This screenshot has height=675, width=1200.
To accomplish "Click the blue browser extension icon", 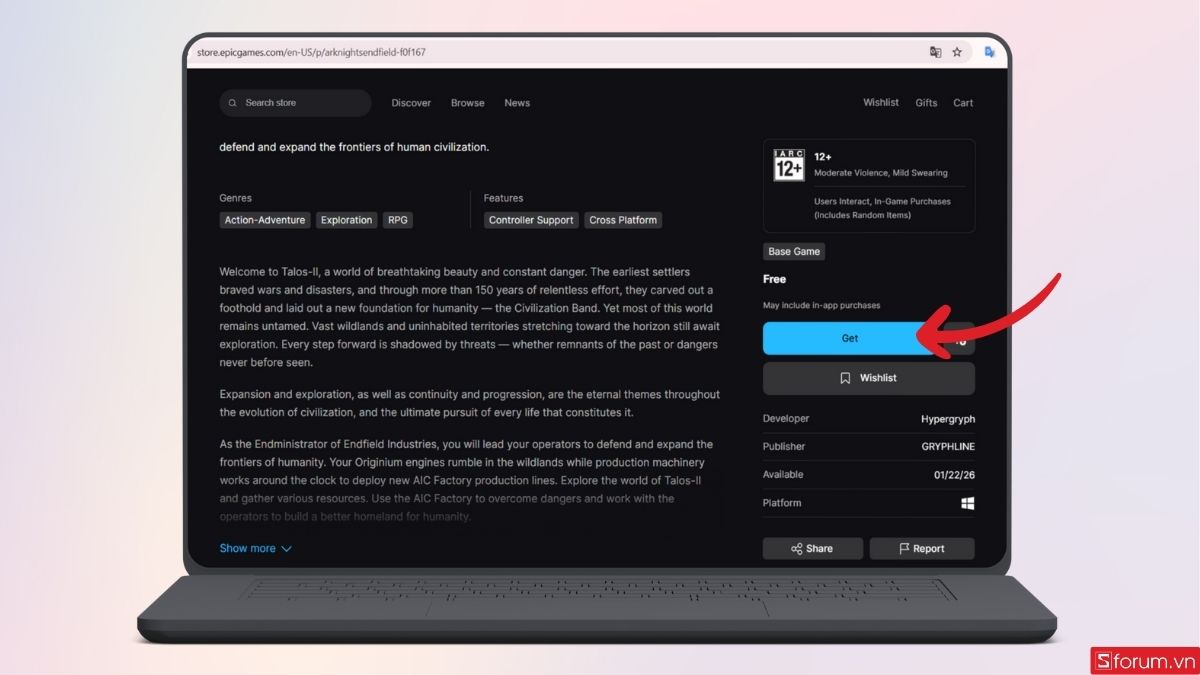I will [989, 52].
